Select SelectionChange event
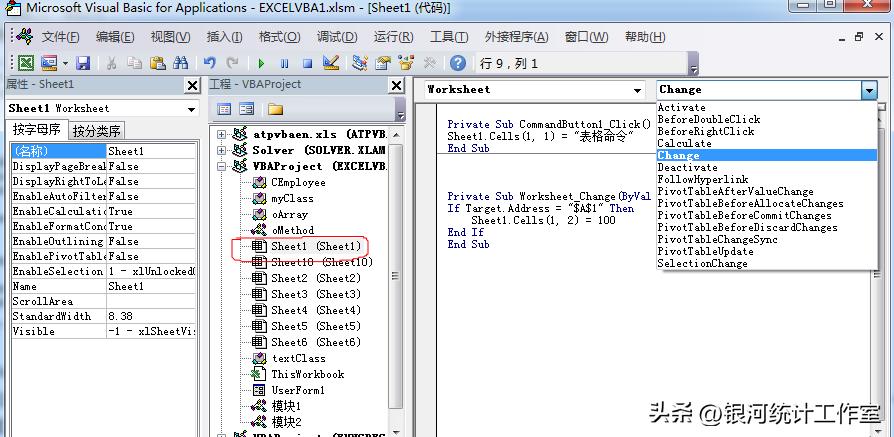Image resolution: width=894 pixels, height=437 pixels. [702, 263]
